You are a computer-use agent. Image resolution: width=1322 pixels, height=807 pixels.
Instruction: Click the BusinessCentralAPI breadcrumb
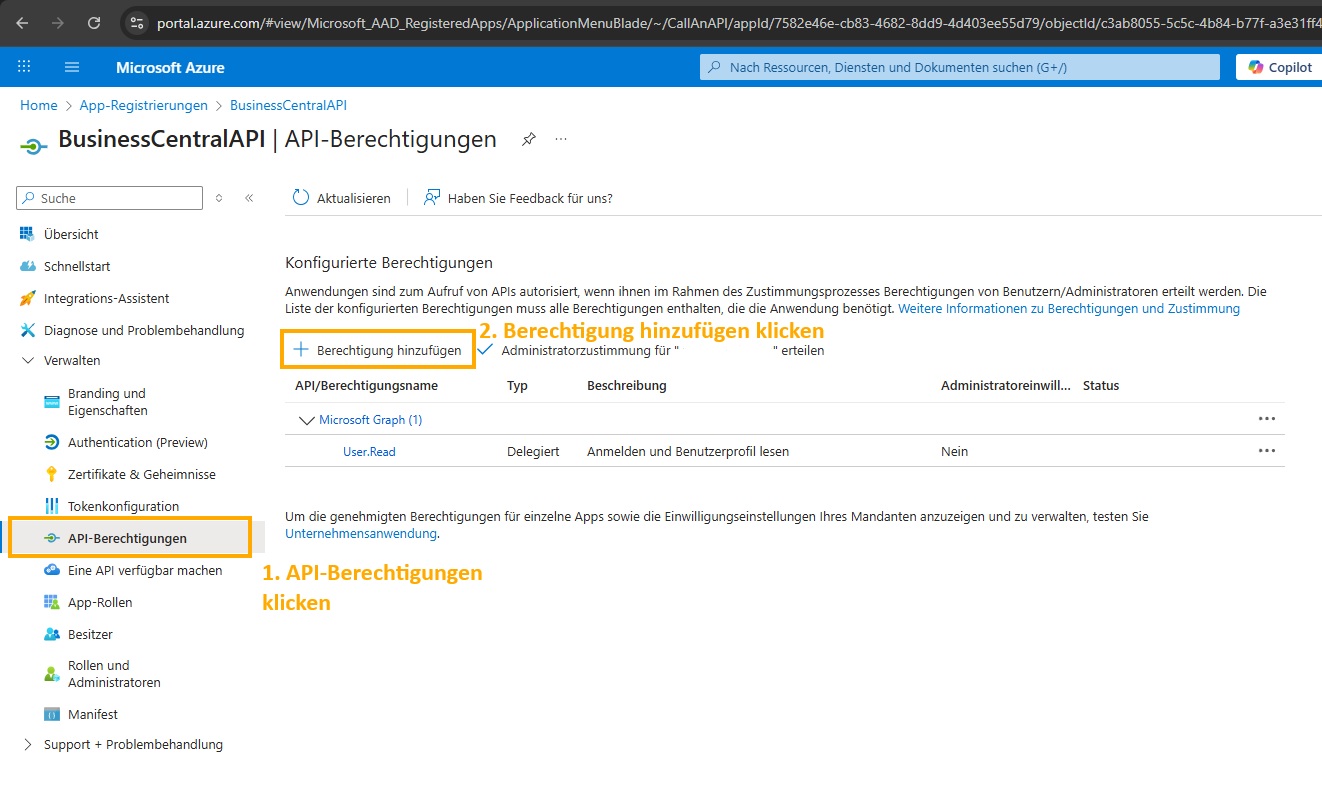288,105
